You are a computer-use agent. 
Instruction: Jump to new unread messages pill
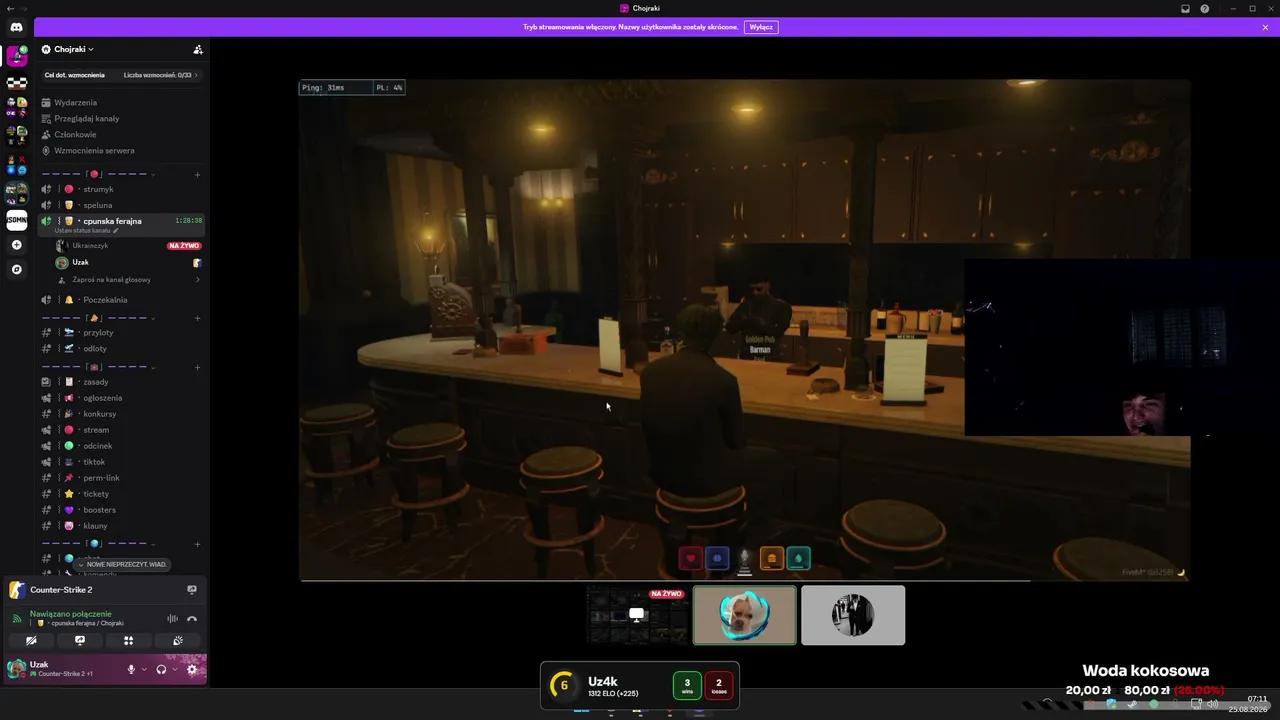[x=121, y=564]
